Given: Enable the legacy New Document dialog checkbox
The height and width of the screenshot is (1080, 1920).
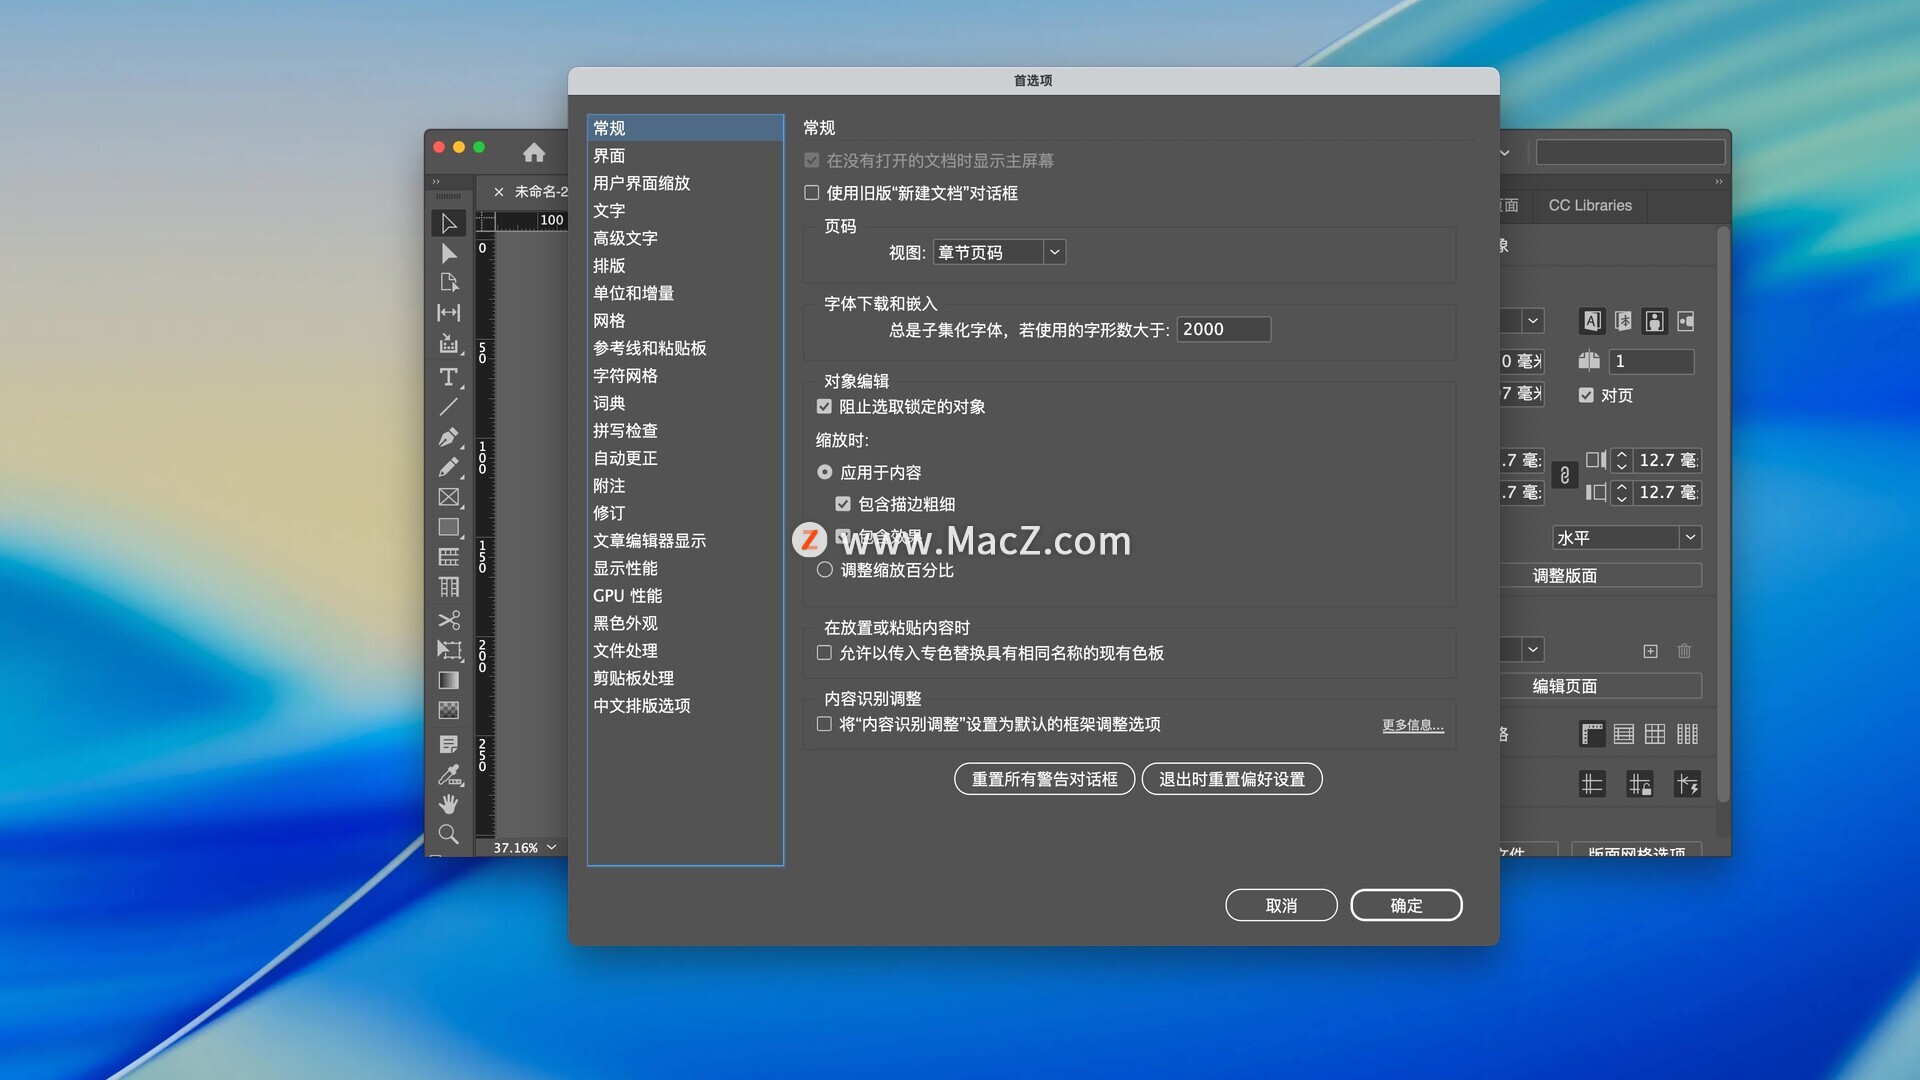Looking at the screenshot, I should (812, 193).
